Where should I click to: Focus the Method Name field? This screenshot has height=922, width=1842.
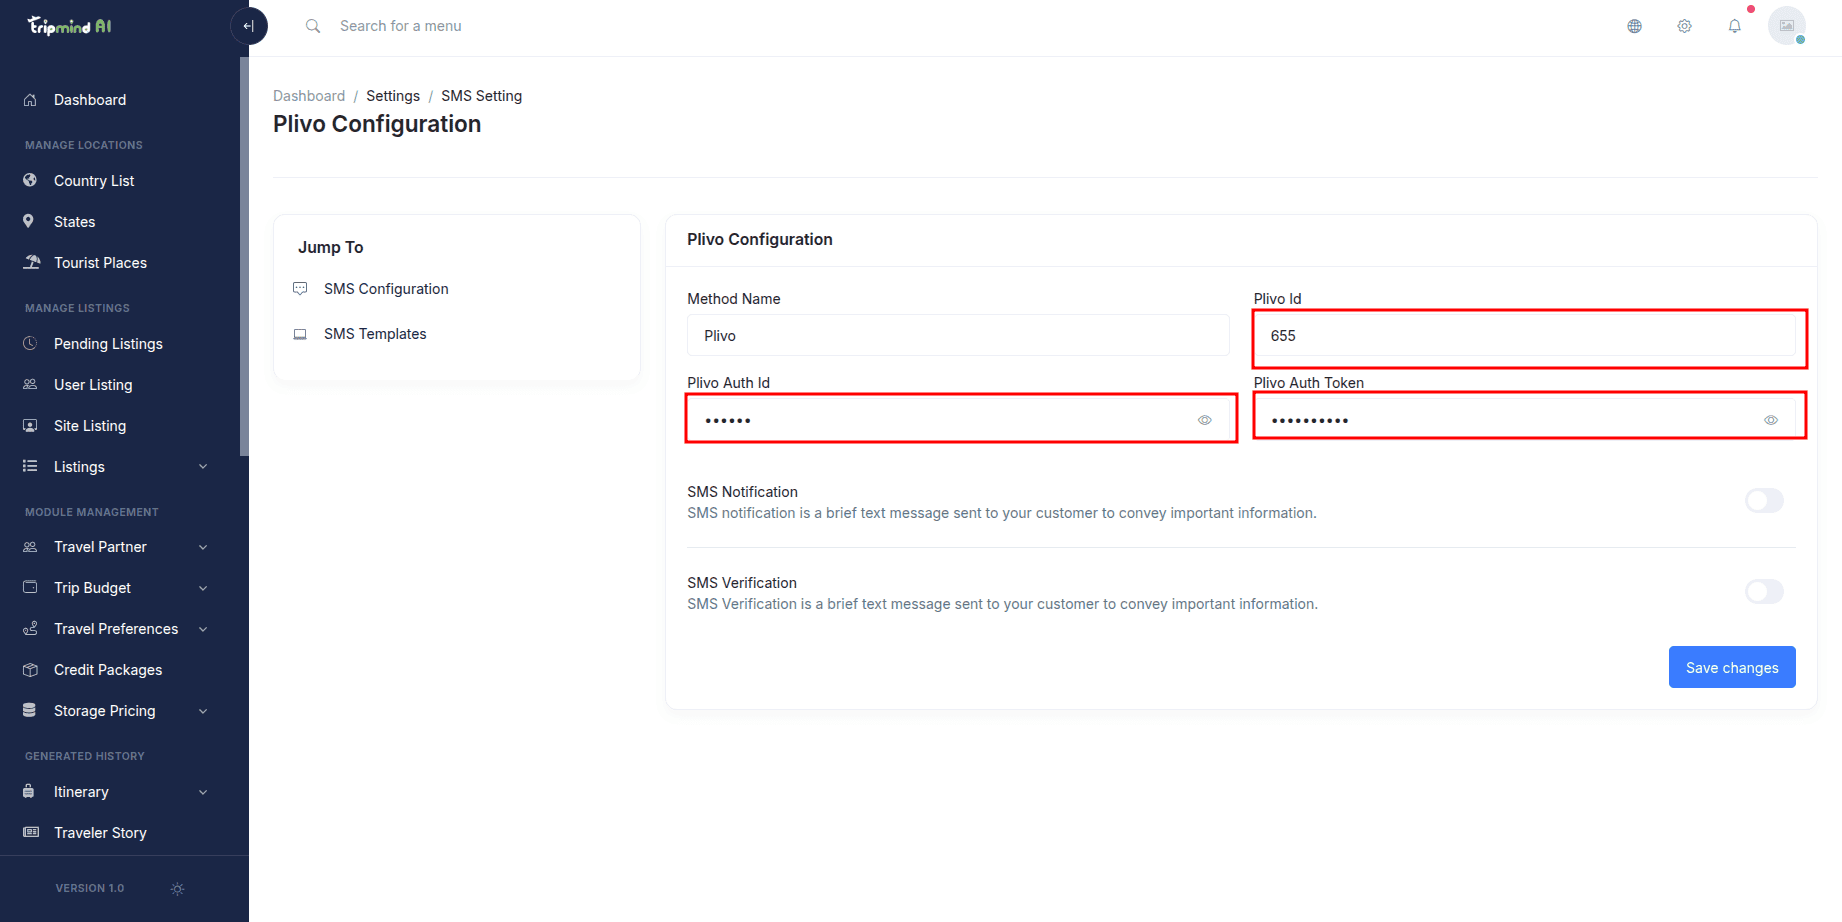958,335
